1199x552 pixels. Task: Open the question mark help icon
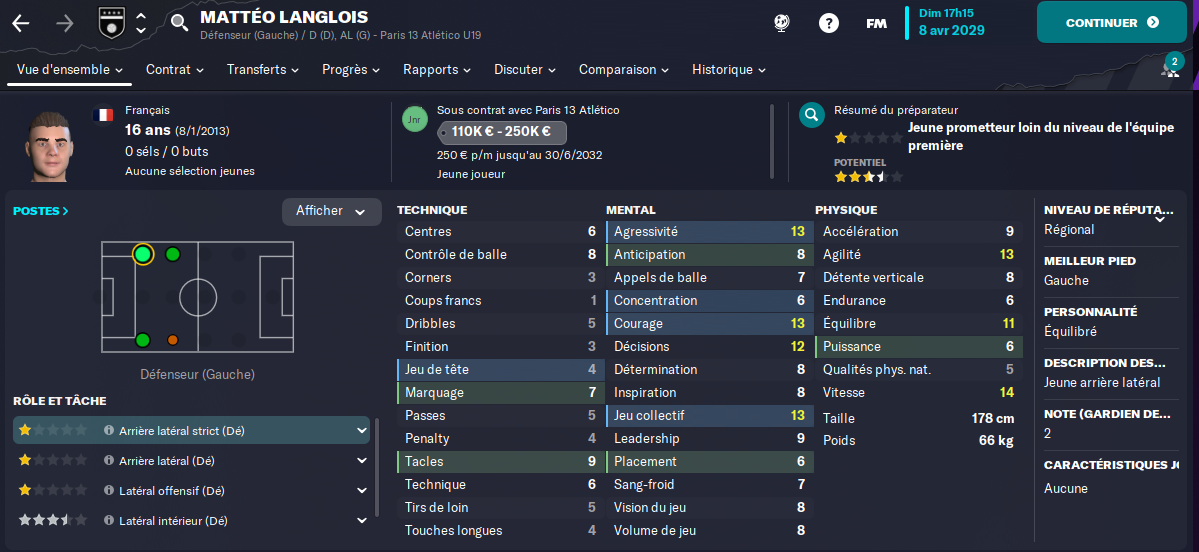[829, 23]
